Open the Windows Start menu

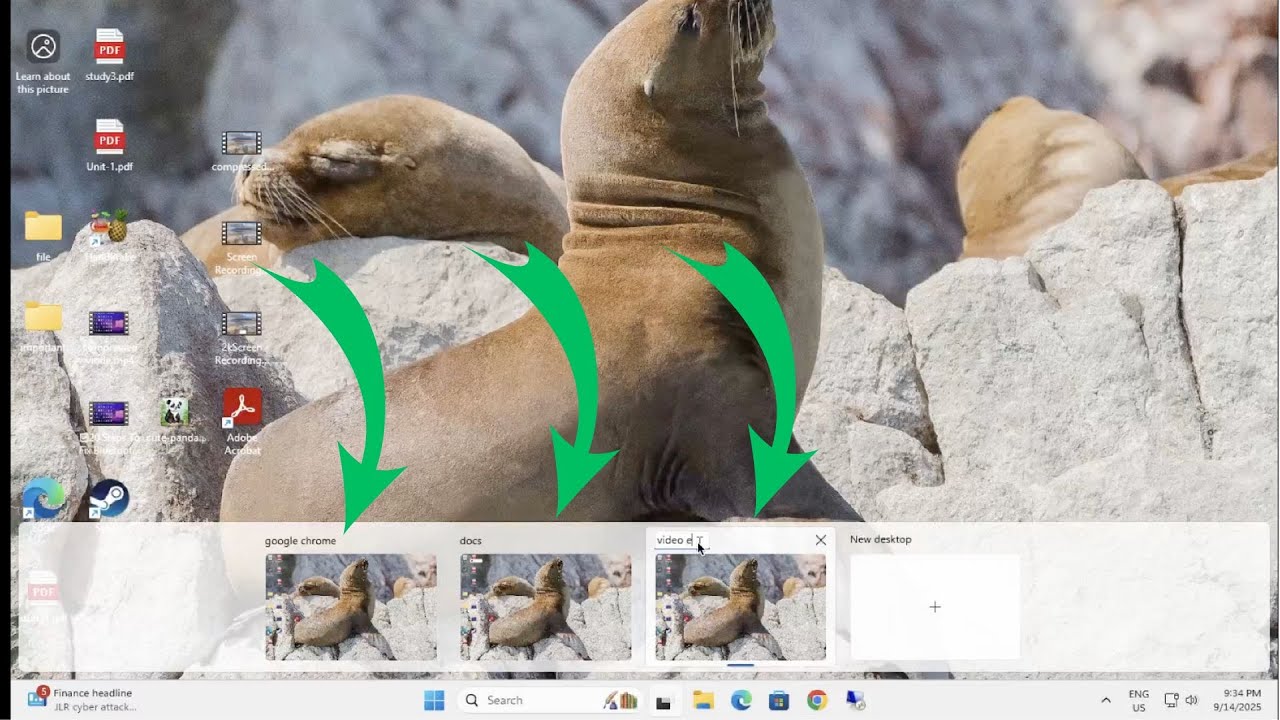click(434, 701)
